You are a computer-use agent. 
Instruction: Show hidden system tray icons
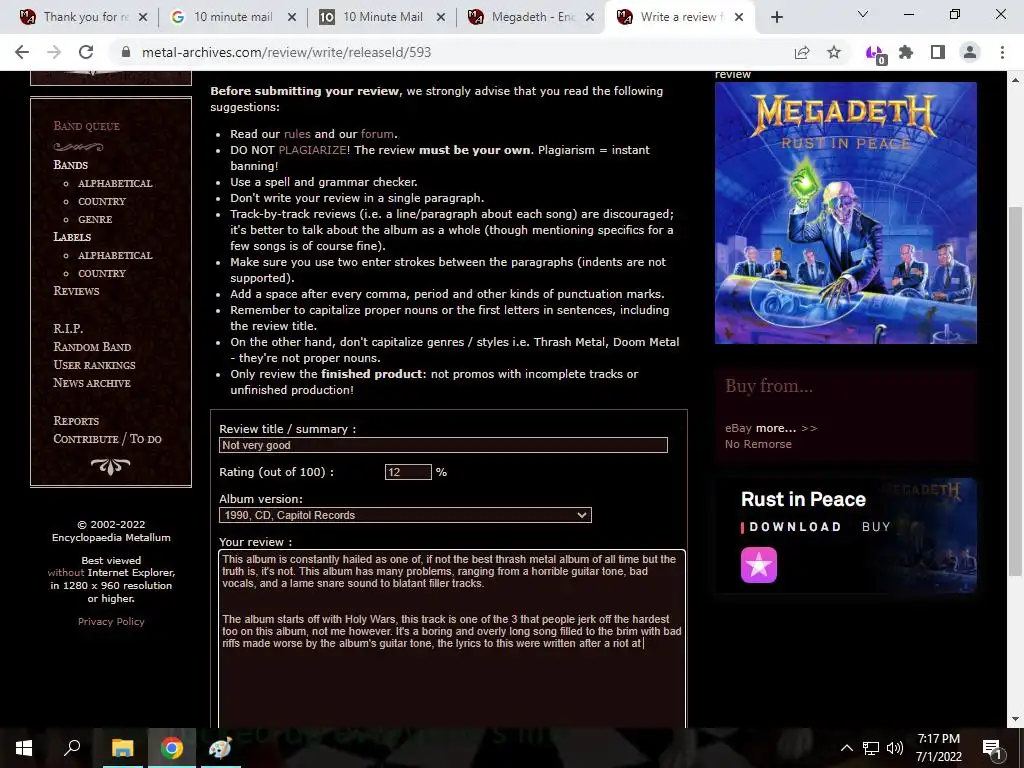[x=846, y=748]
